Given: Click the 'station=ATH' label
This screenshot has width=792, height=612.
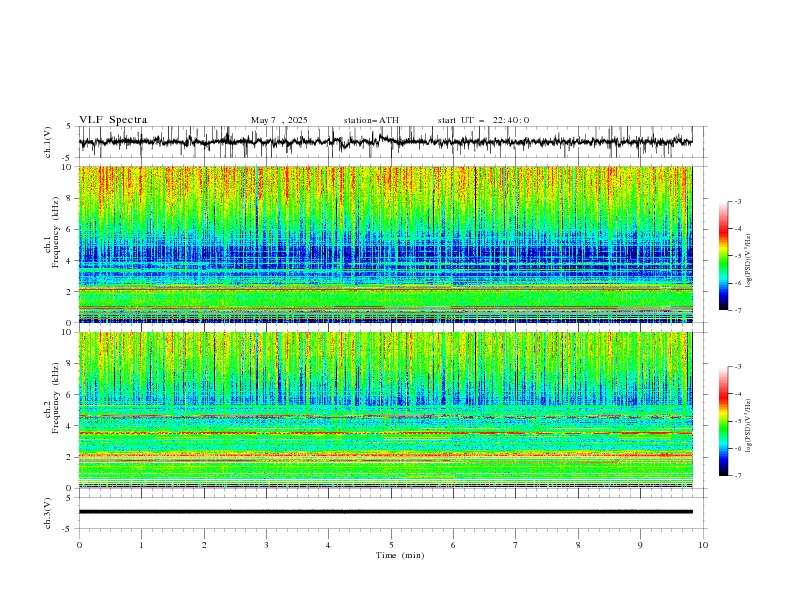Looking at the screenshot, I should pos(371,120).
